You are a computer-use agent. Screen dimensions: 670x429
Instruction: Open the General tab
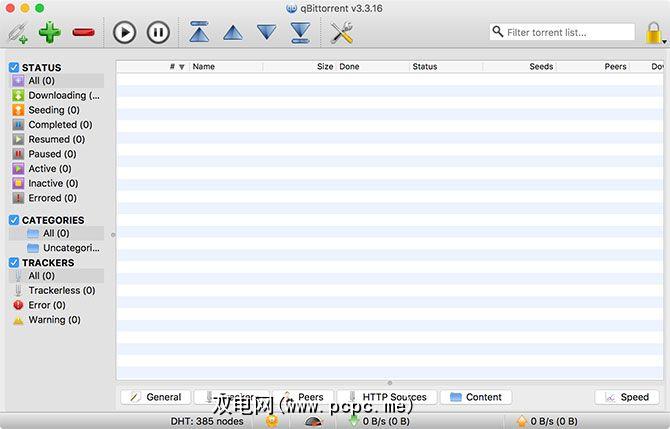pos(156,397)
